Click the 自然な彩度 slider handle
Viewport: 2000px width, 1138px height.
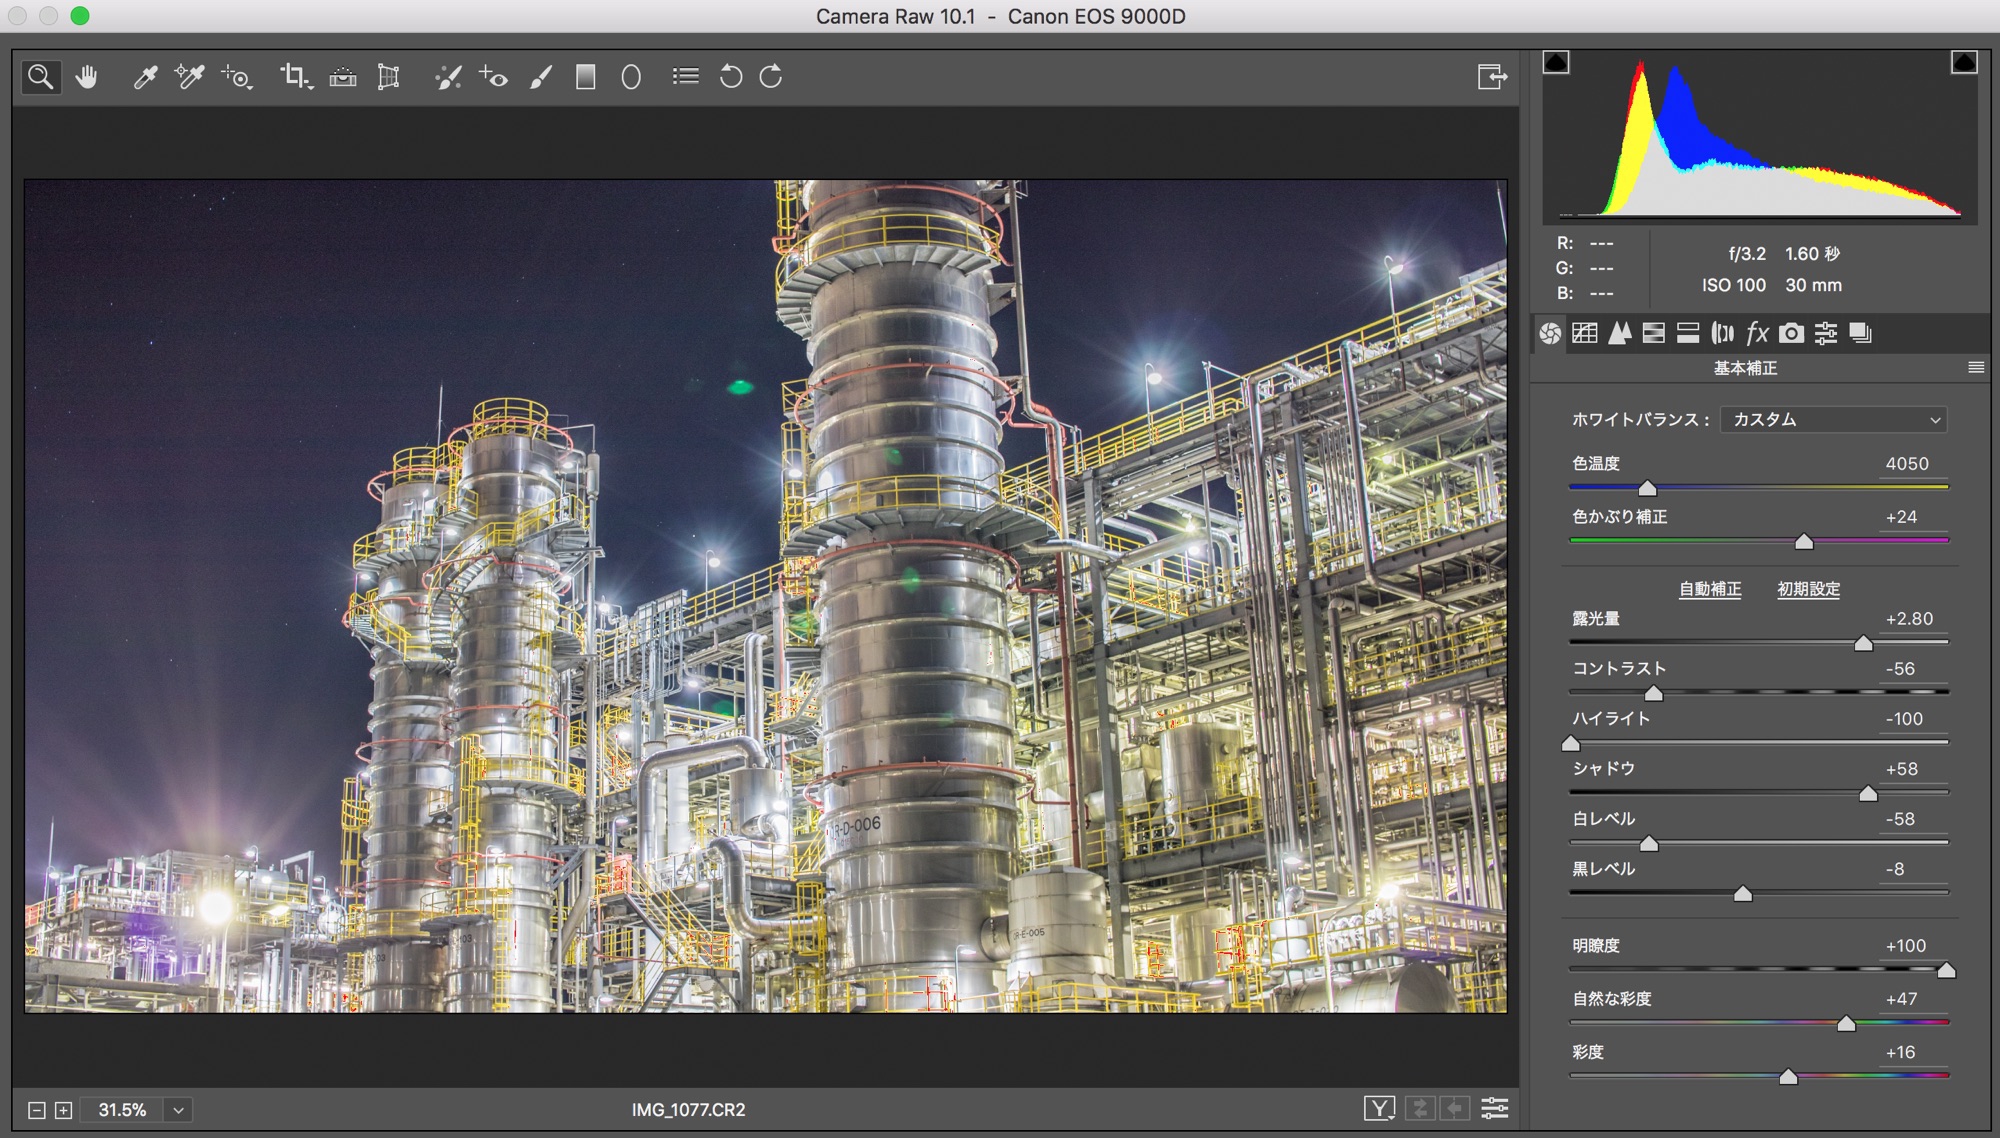tap(1846, 1024)
